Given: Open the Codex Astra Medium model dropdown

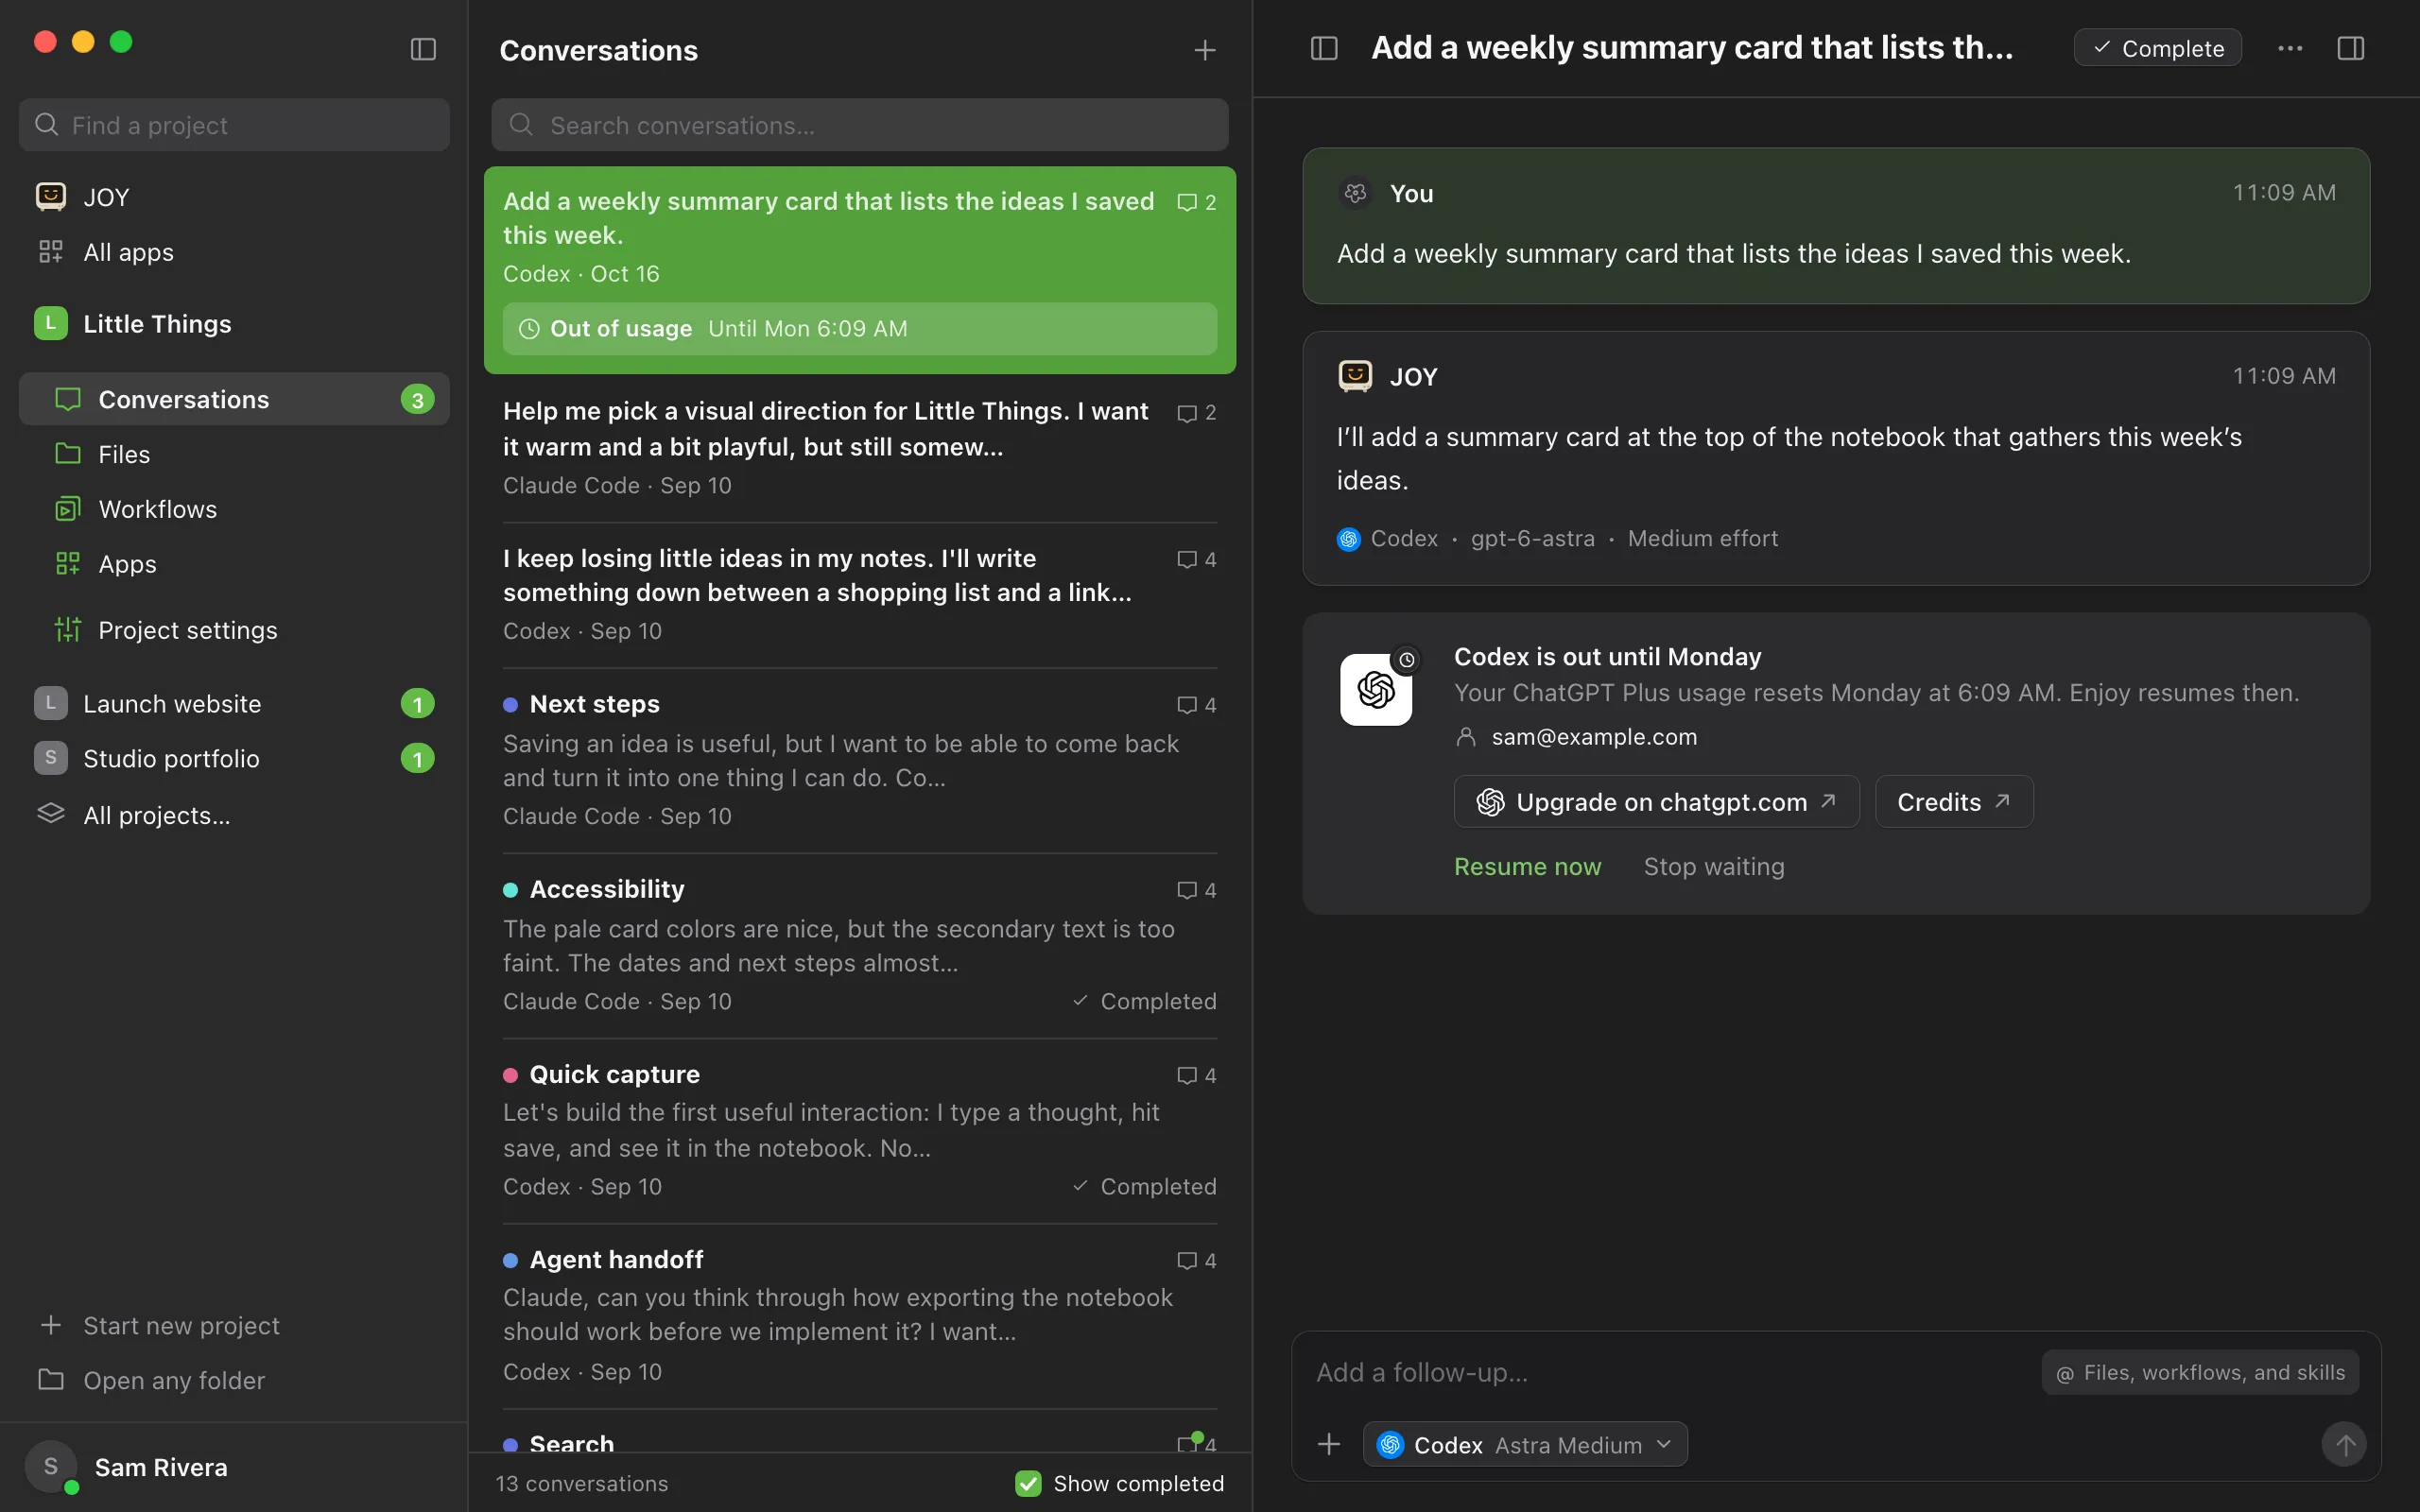Looking at the screenshot, I should click(x=1525, y=1444).
